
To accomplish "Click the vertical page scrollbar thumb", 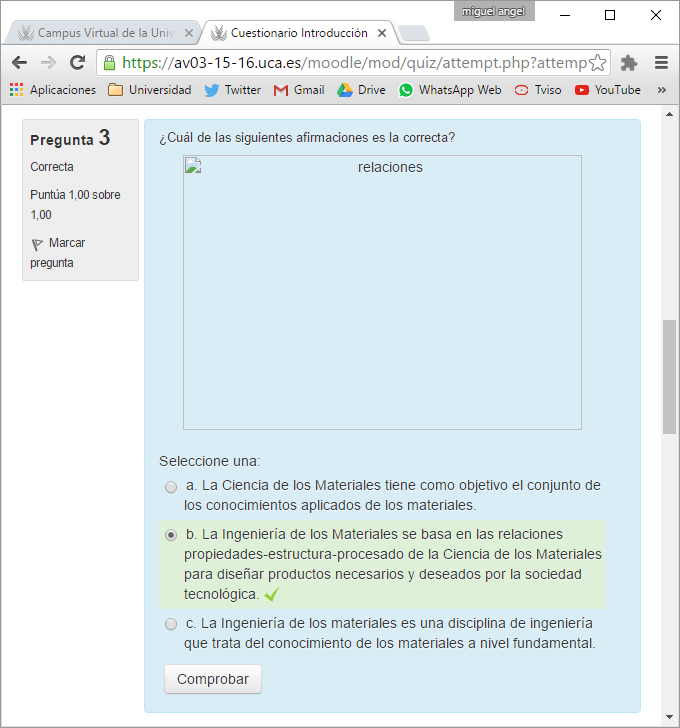I will click(x=669, y=376).
